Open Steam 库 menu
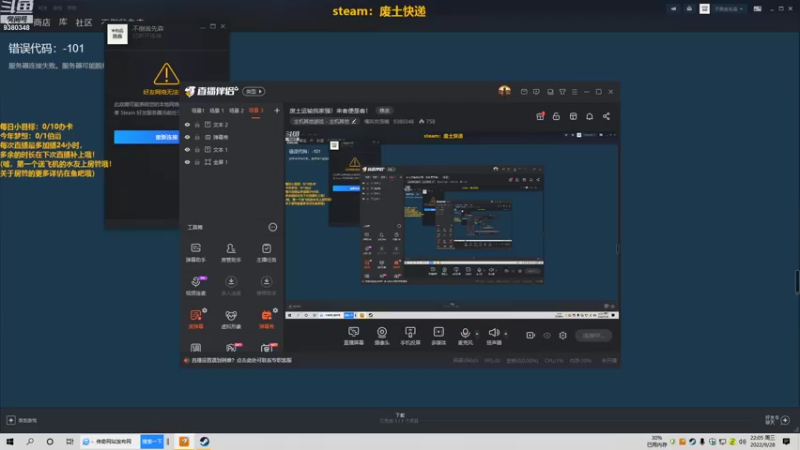Image resolution: width=800 pixels, height=450 pixels. click(x=63, y=22)
